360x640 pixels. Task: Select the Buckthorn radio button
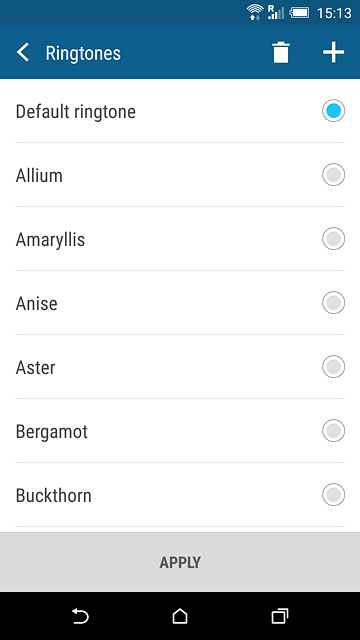coord(333,495)
